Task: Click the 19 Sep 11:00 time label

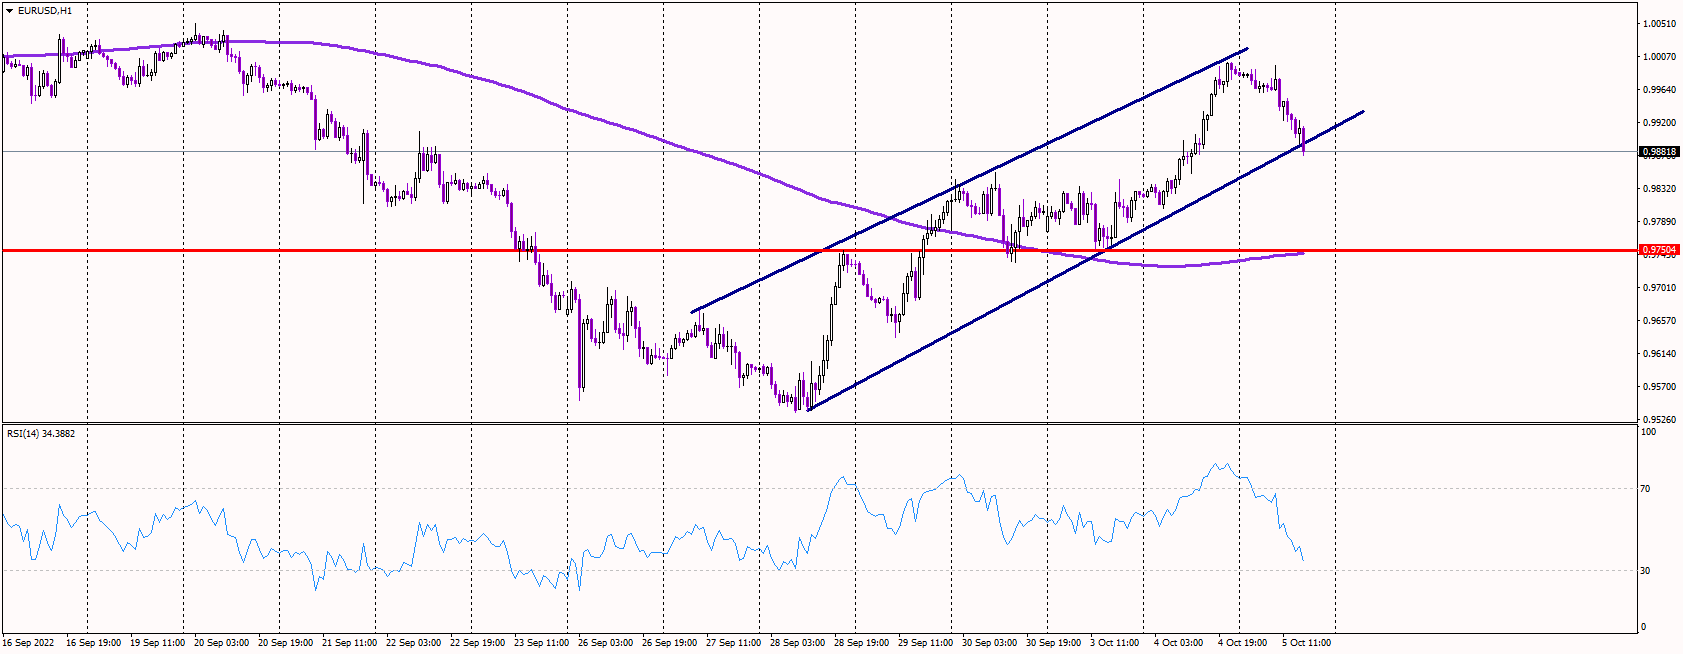Action: tap(157, 642)
